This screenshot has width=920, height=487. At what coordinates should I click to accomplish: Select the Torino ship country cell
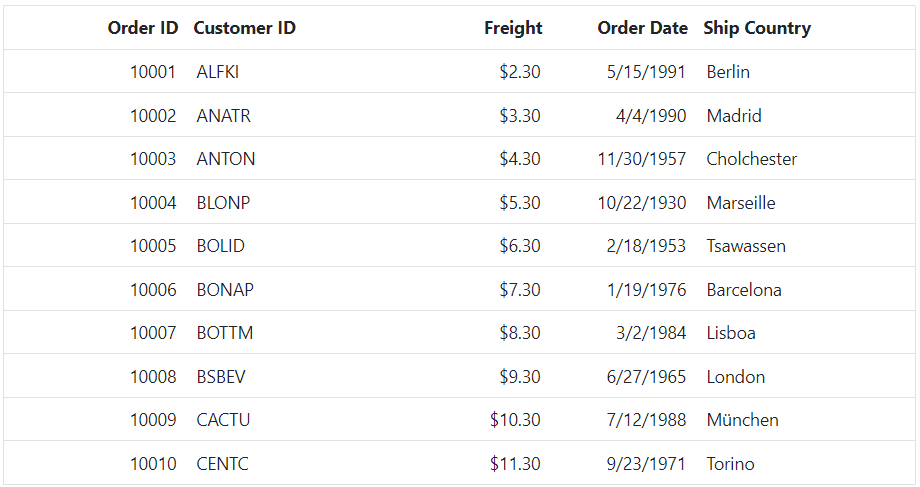click(x=730, y=464)
